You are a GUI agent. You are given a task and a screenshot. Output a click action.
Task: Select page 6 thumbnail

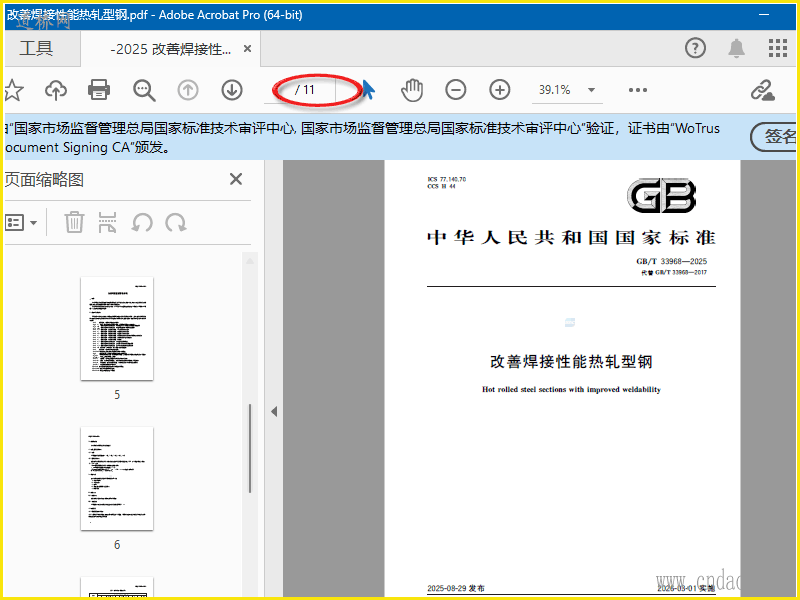(x=117, y=479)
